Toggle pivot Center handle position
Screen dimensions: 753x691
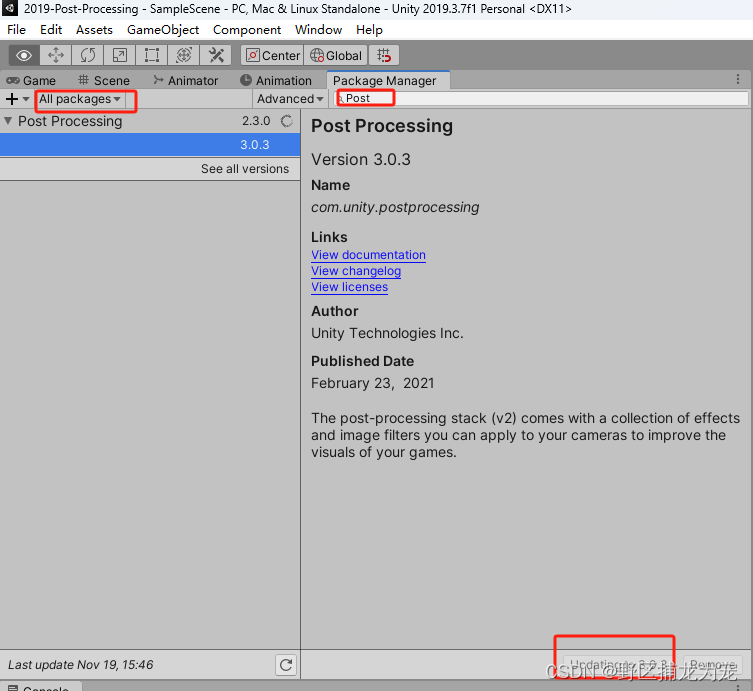pos(273,55)
